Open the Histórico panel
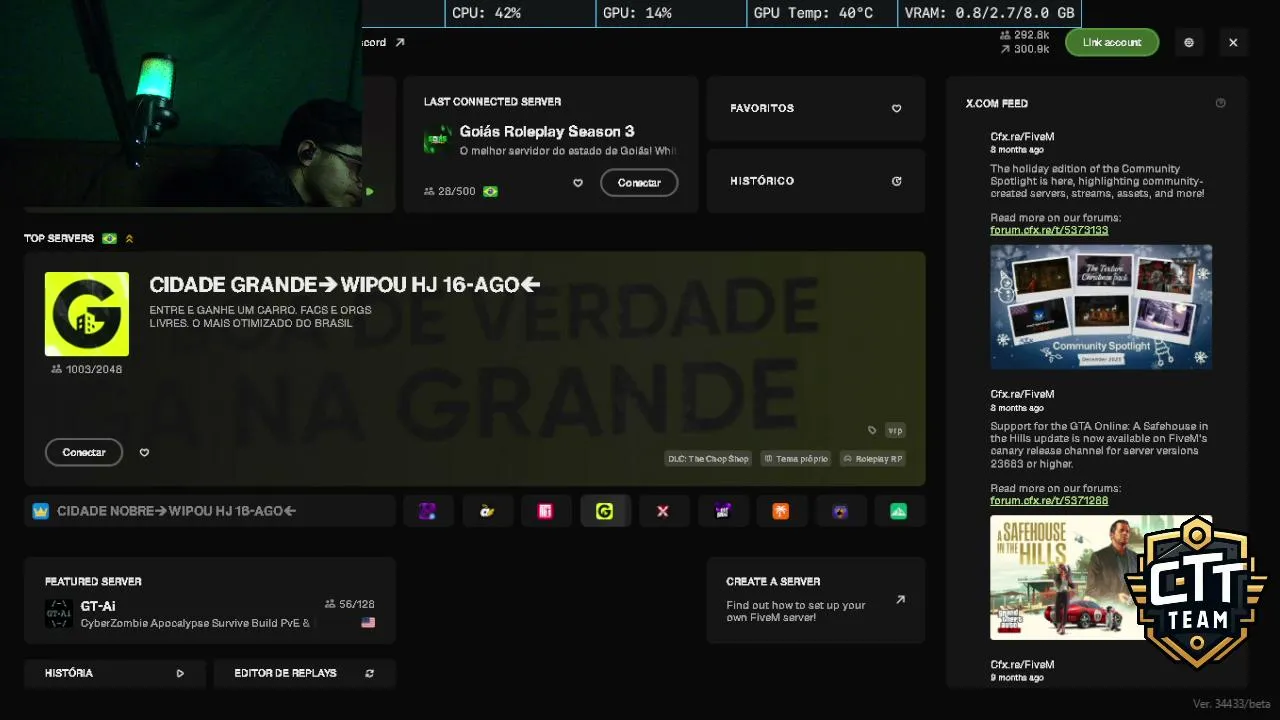The height and width of the screenshot is (720, 1280). pyautogui.click(x=816, y=181)
